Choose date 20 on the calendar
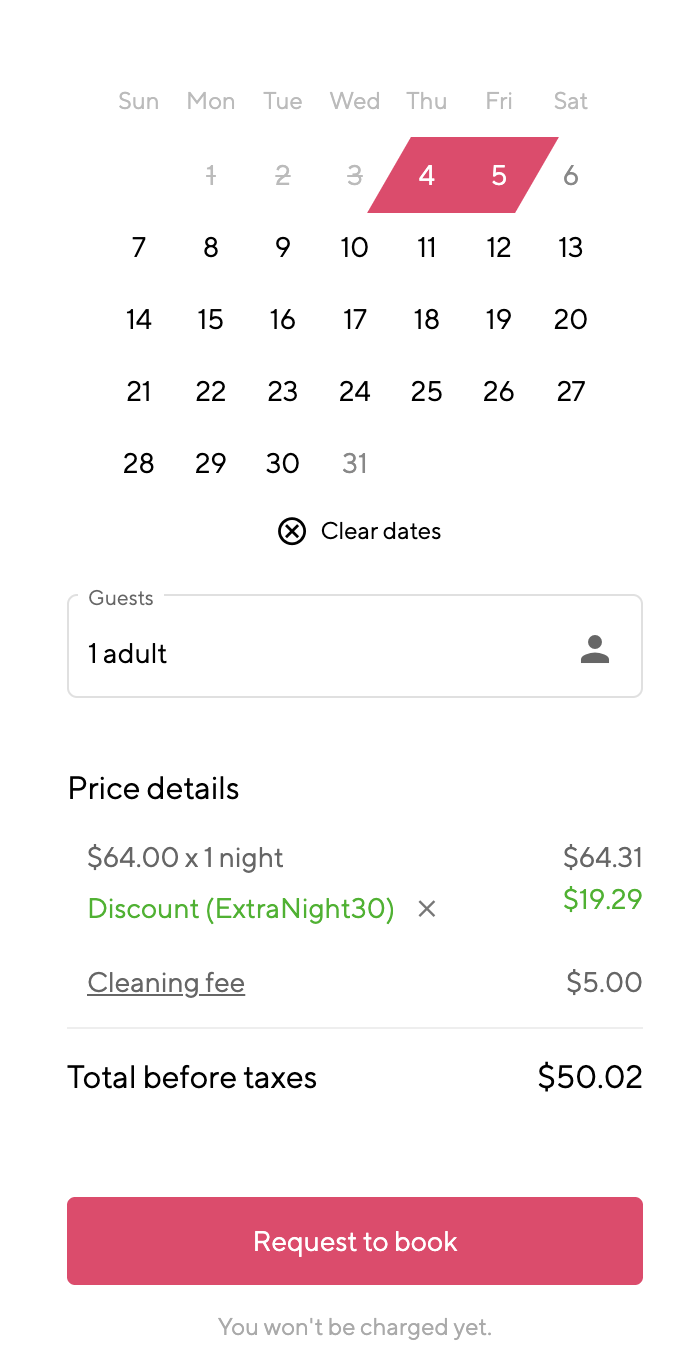Screen dimensions: 674x1360 (571, 320)
